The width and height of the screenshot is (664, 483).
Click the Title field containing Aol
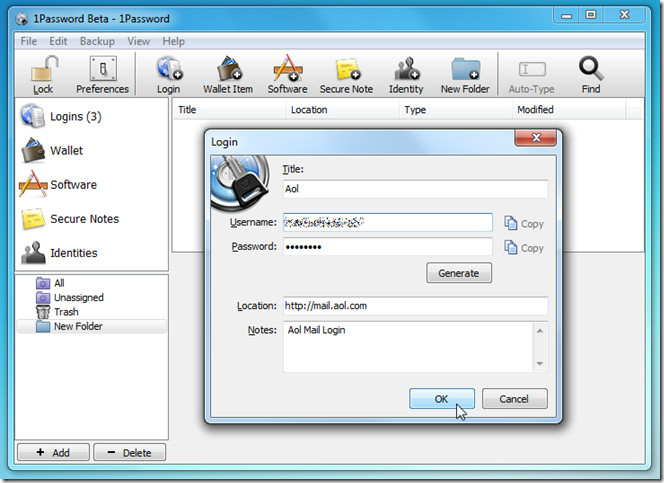[x=415, y=189]
